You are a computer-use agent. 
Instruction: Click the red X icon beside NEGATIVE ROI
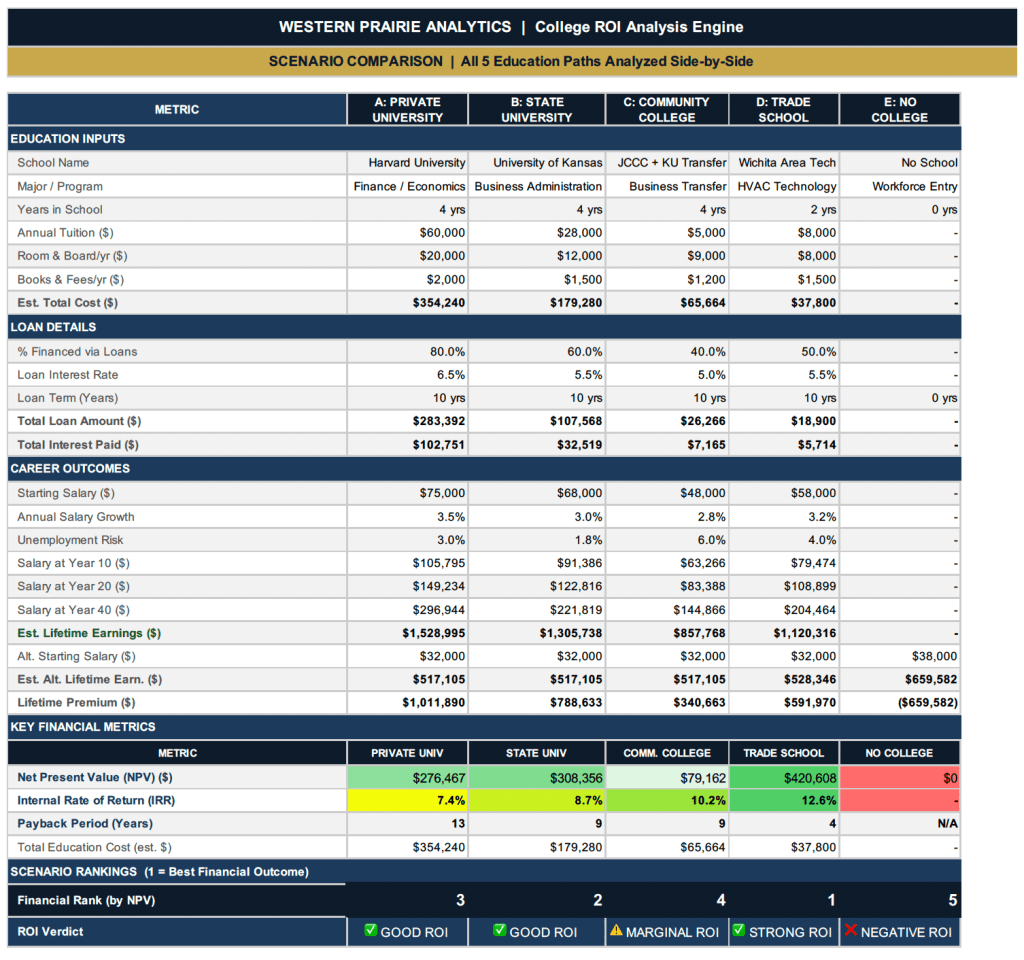(x=851, y=931)
